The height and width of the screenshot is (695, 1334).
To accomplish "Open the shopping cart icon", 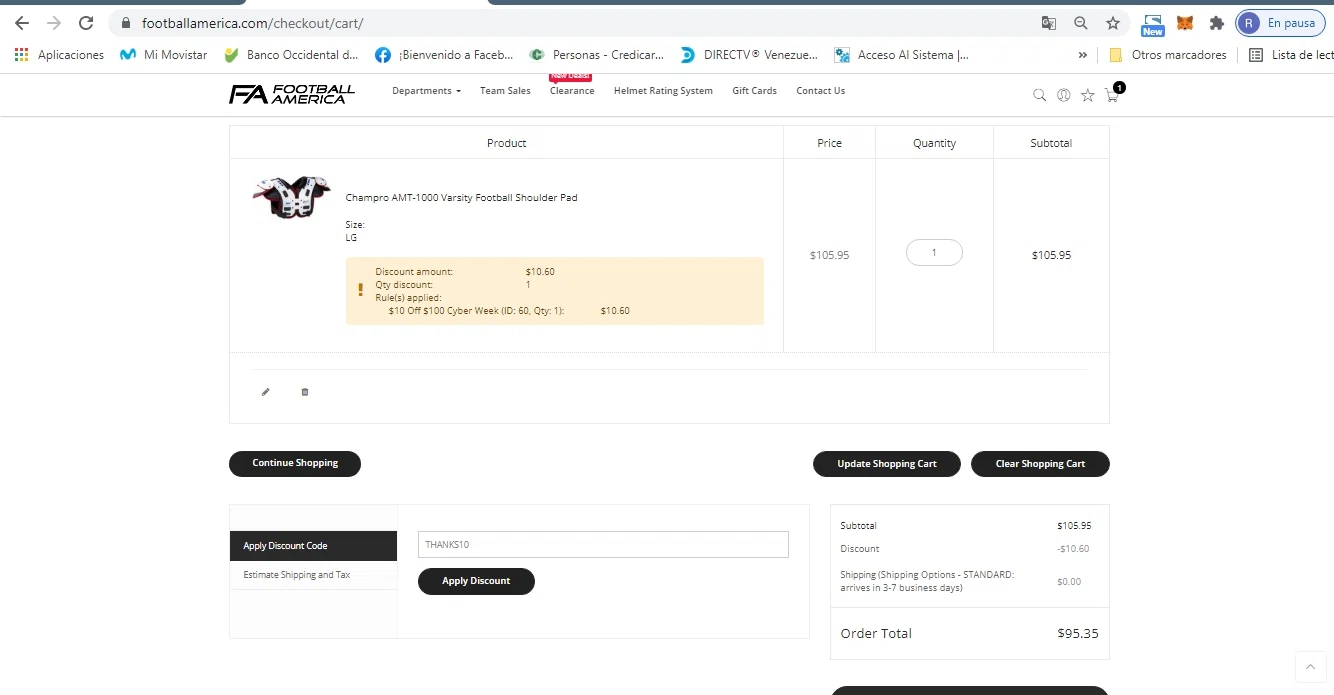I will [1112, 95].
